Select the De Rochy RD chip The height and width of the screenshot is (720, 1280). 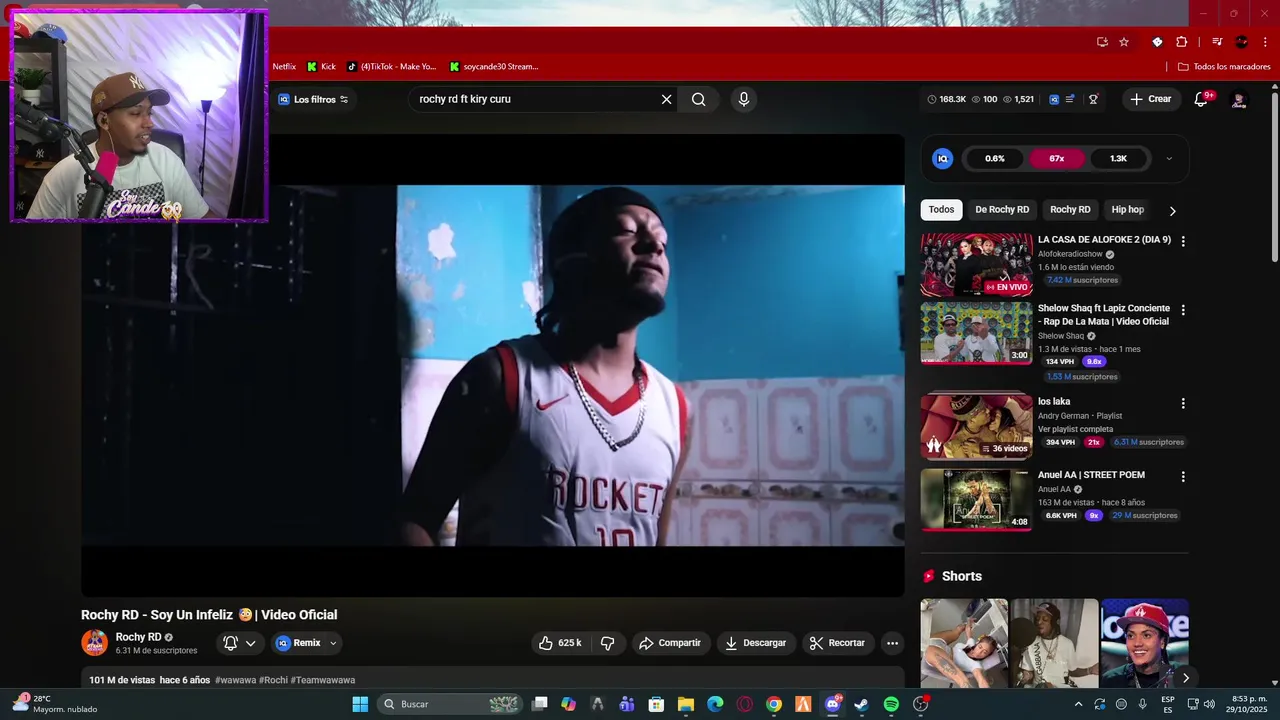click(x=1002, y=209)
